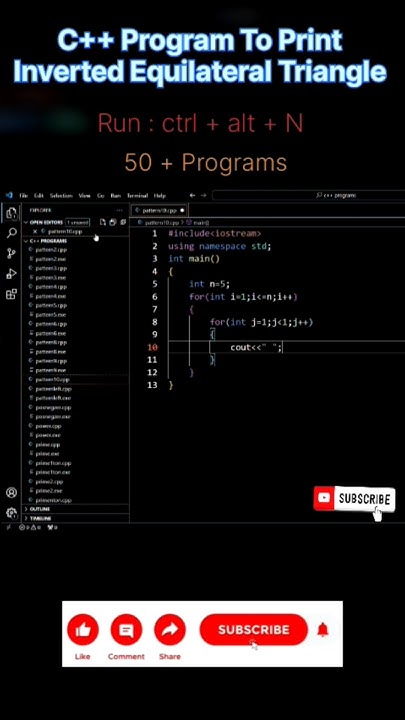The width and height of the screenshot is (405, 720).
Task: Click the overlay Comment icon
Action: coord(126,630)
